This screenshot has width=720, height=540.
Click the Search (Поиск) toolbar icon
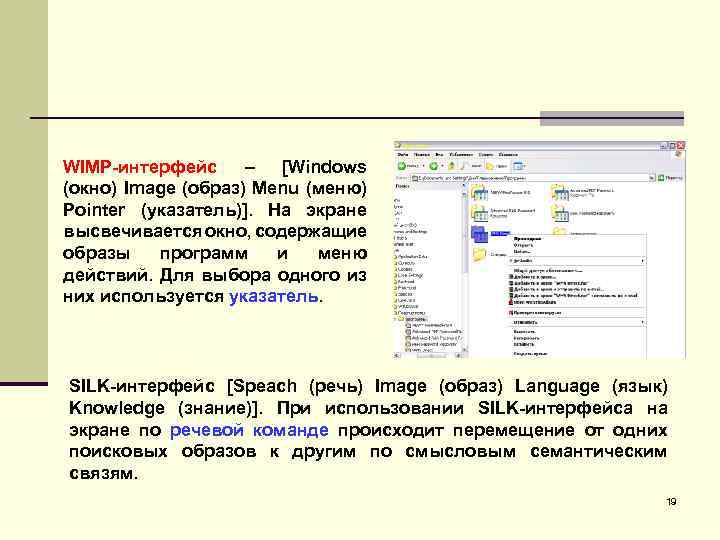465,166
